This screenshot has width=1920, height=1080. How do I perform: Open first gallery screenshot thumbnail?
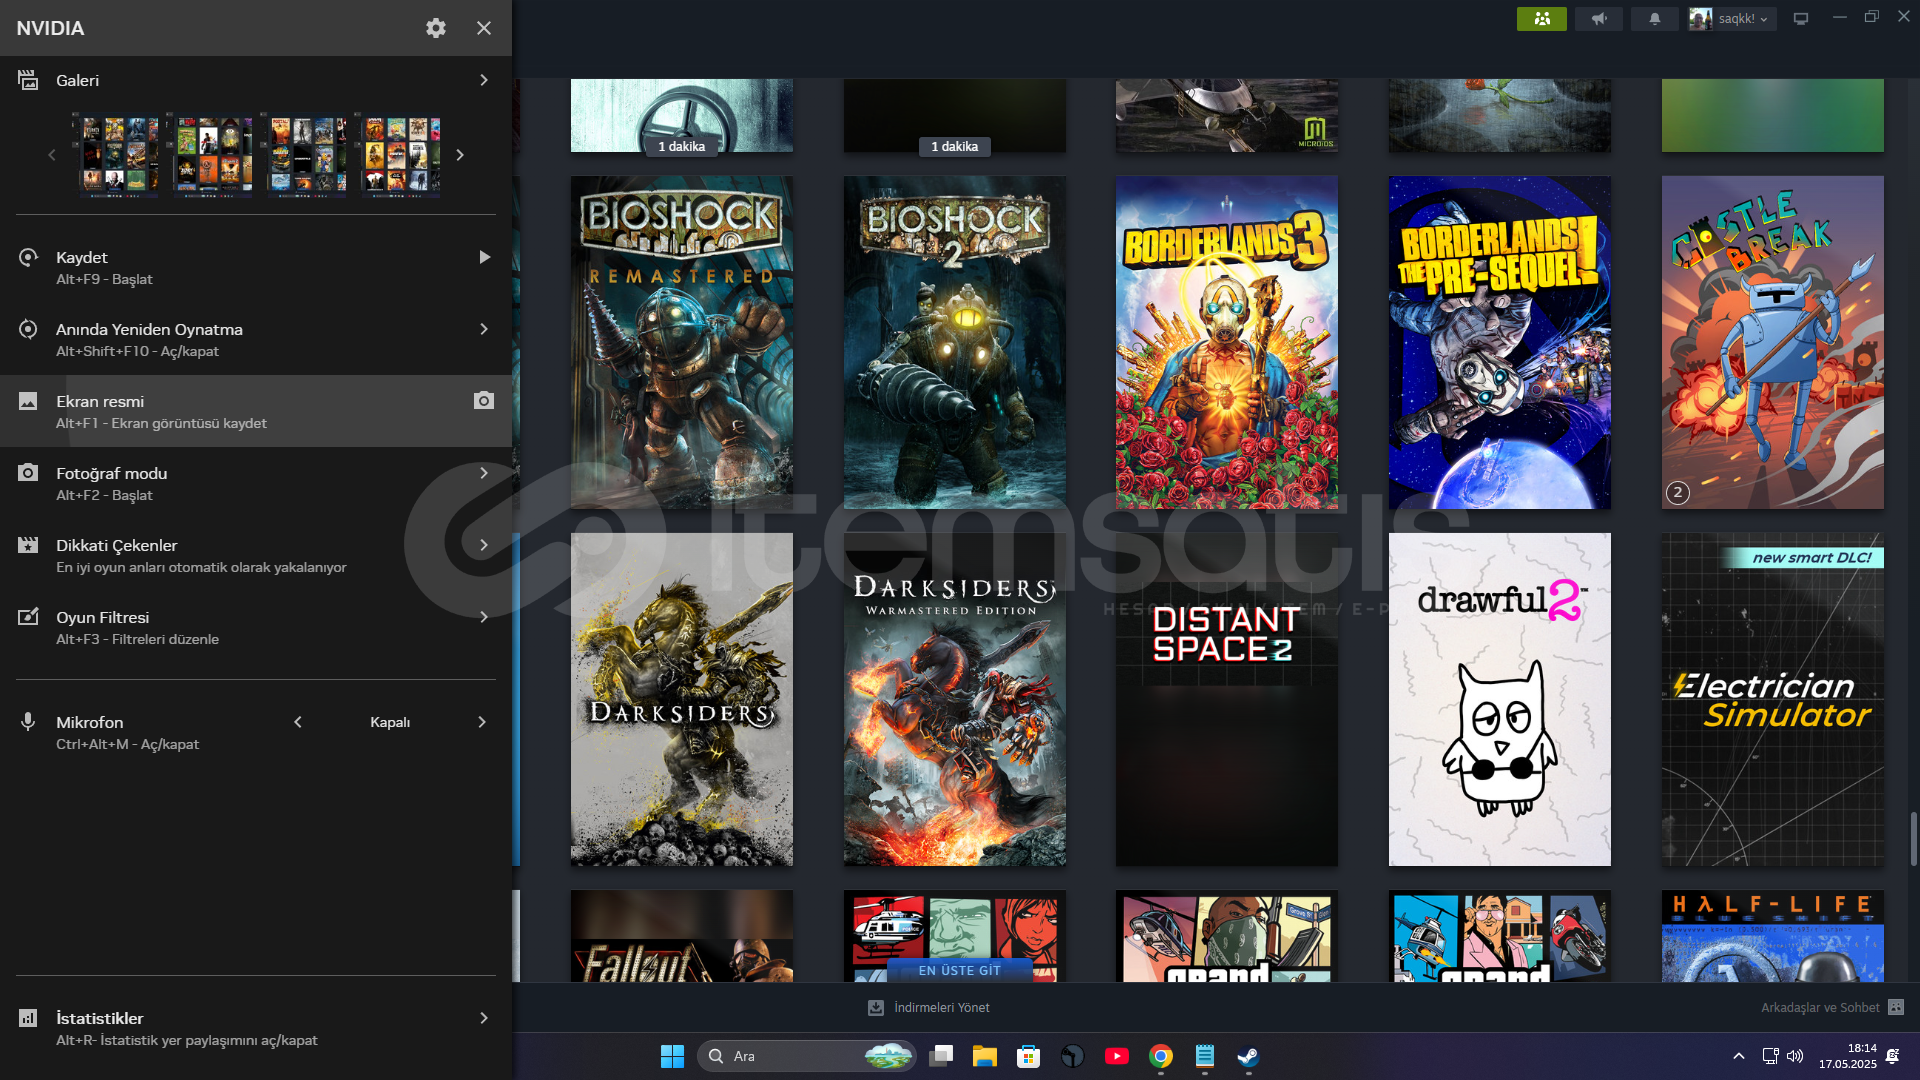(x=119, y=155)
